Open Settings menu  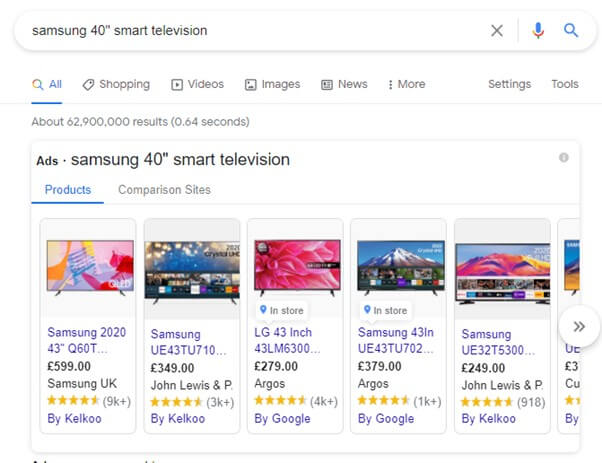coord(509,84)
